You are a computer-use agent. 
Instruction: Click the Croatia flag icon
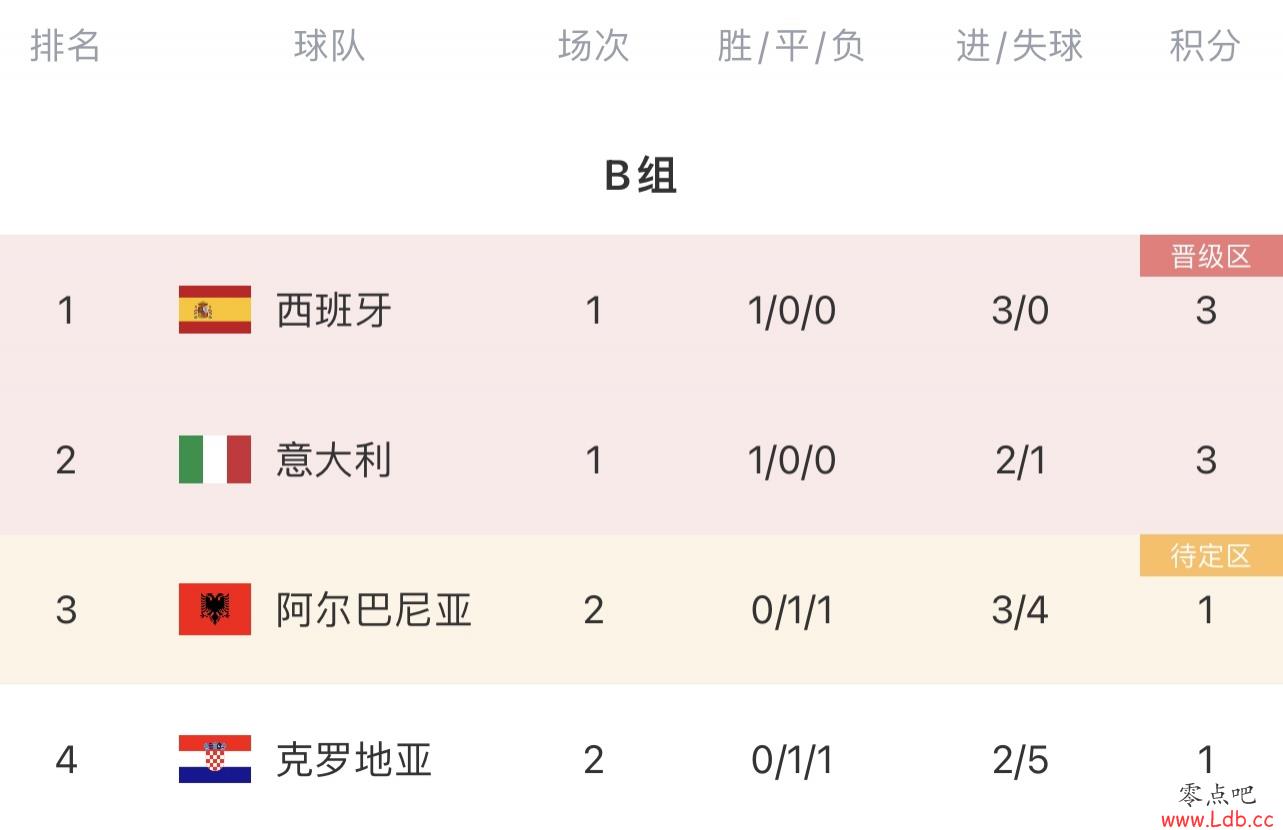(x=215, y=759)
